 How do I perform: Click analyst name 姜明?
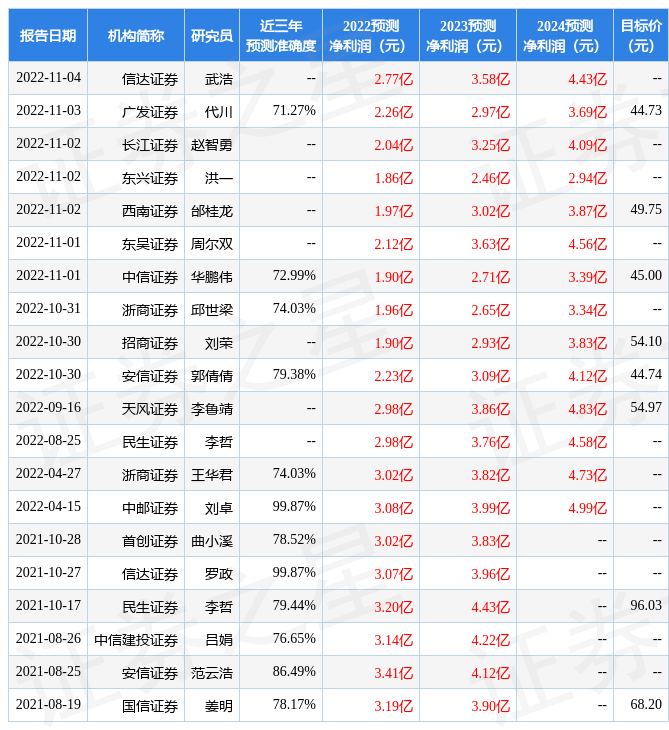pyautogui.click(x=219, y=707)
